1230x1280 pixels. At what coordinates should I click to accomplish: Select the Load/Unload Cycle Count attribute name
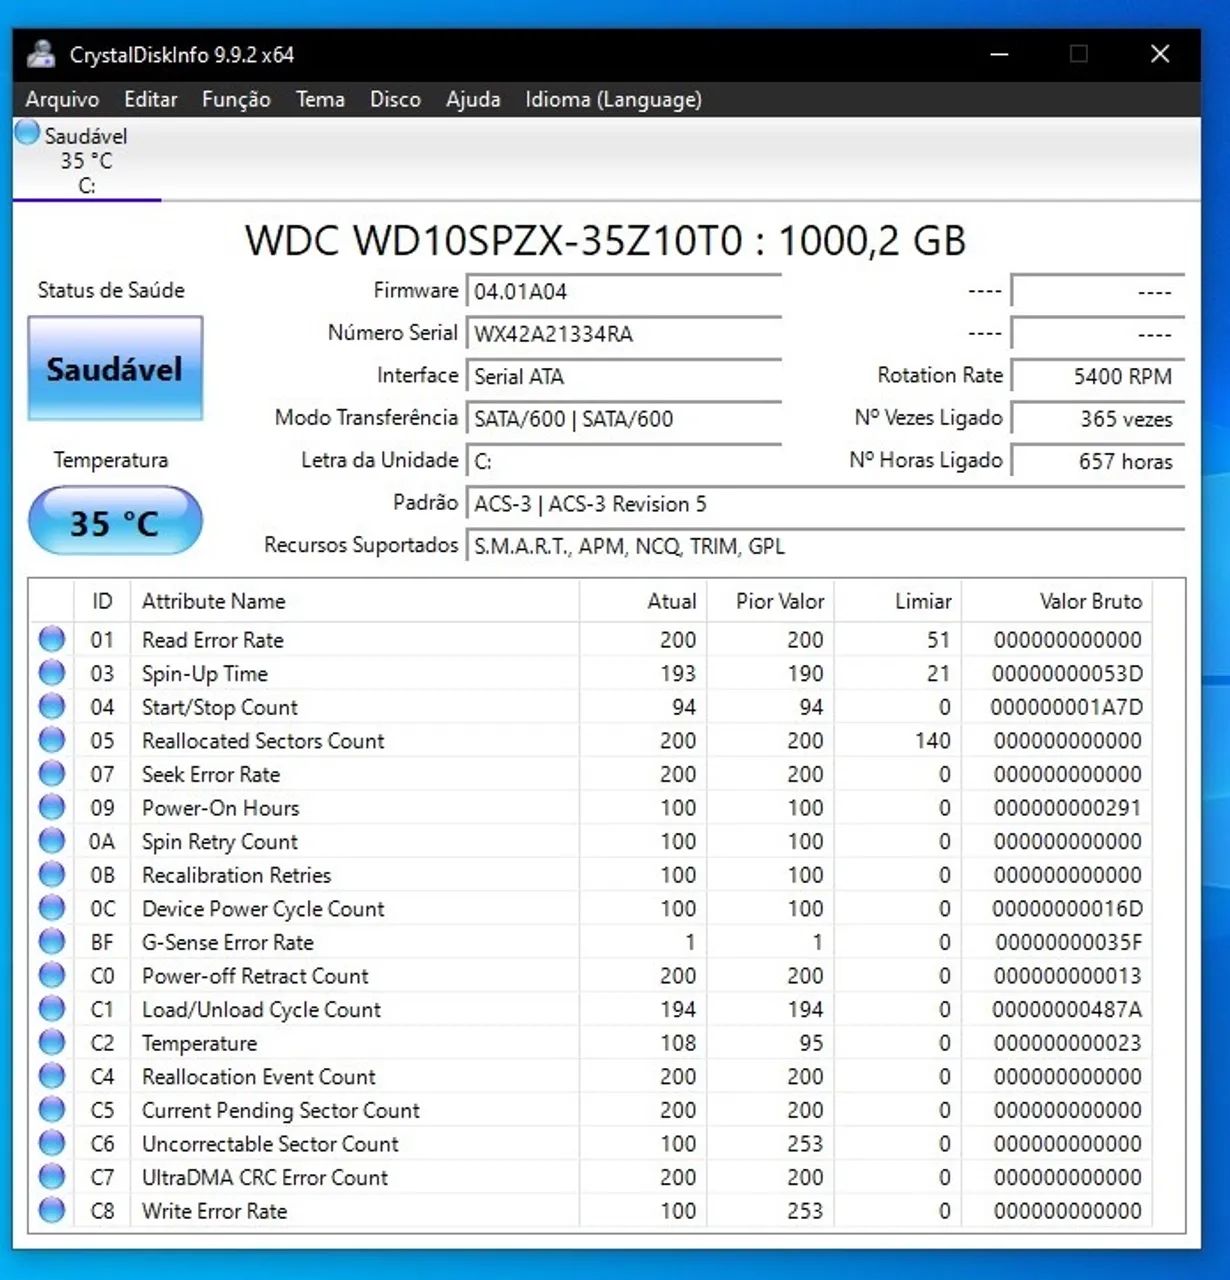261,1010
